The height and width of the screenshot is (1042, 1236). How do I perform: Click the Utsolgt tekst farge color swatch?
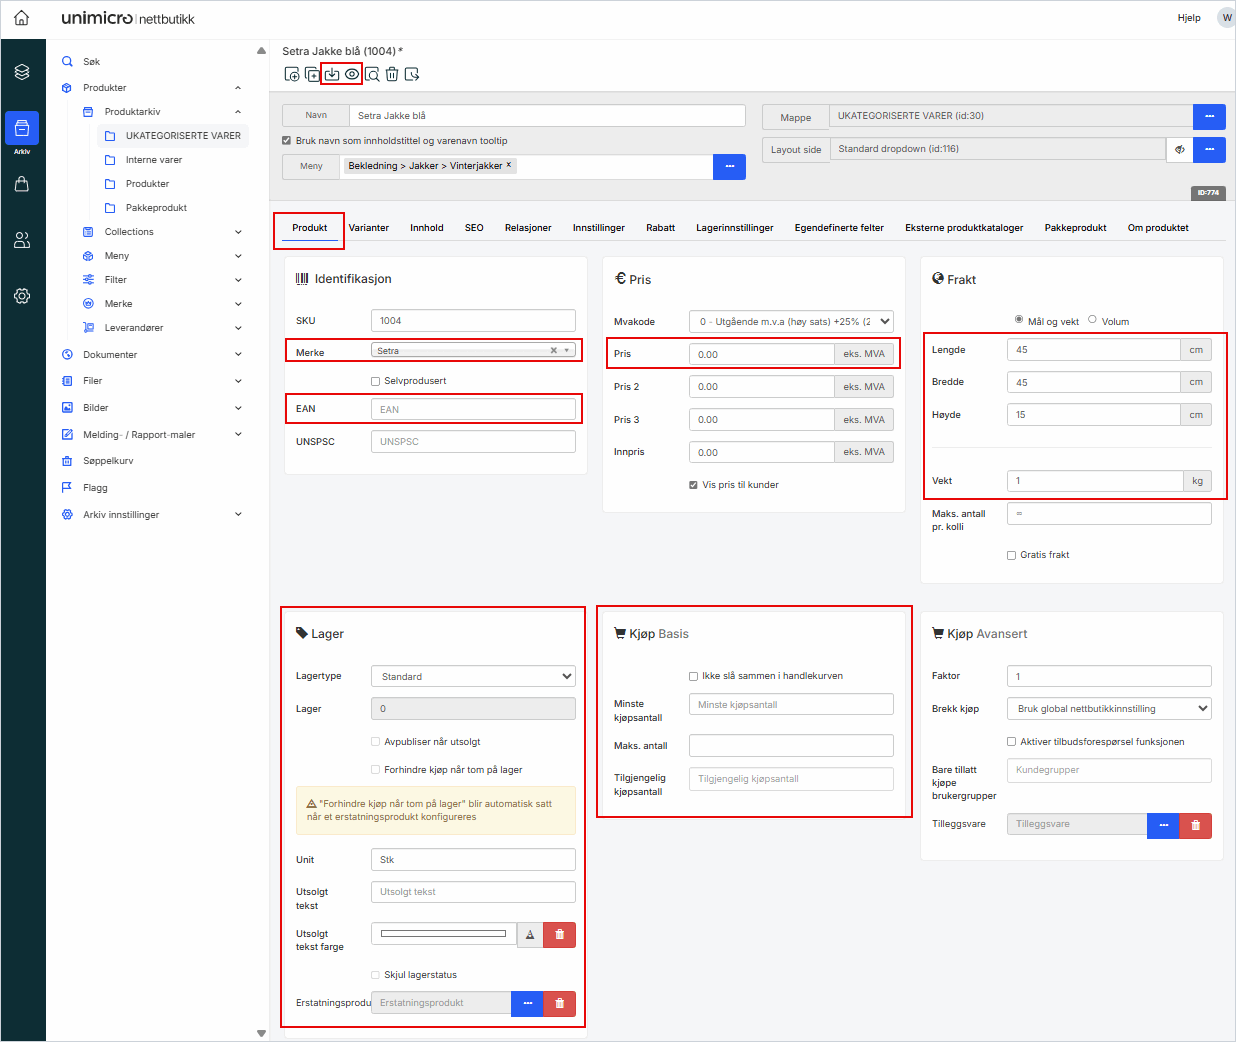pos(443,934)
